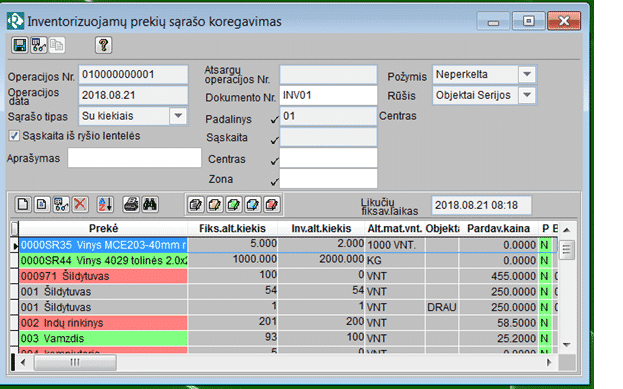Click horizontal scrollbar right arrow
The image size is (623, 389).
[549, 362]
